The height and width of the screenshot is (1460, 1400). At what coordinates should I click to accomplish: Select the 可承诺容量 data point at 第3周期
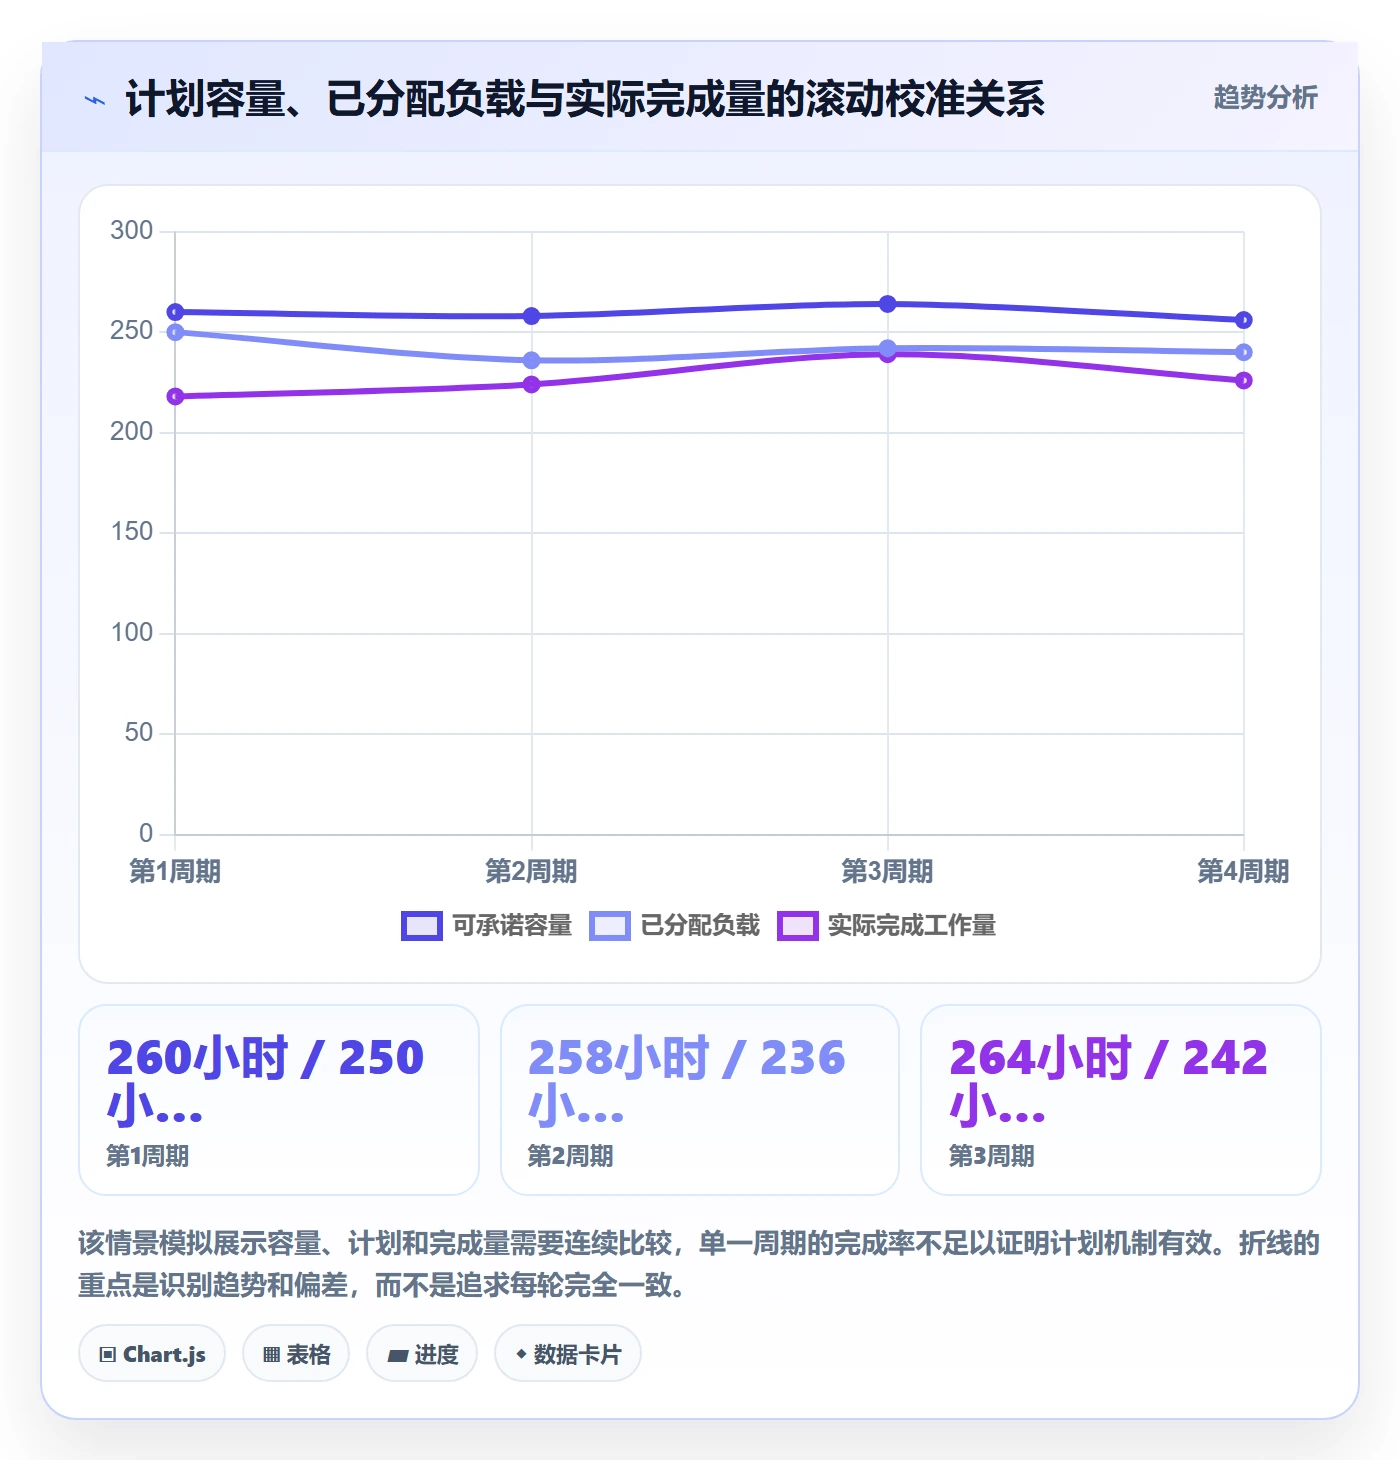pyautogui.click(x=888, y=304)
